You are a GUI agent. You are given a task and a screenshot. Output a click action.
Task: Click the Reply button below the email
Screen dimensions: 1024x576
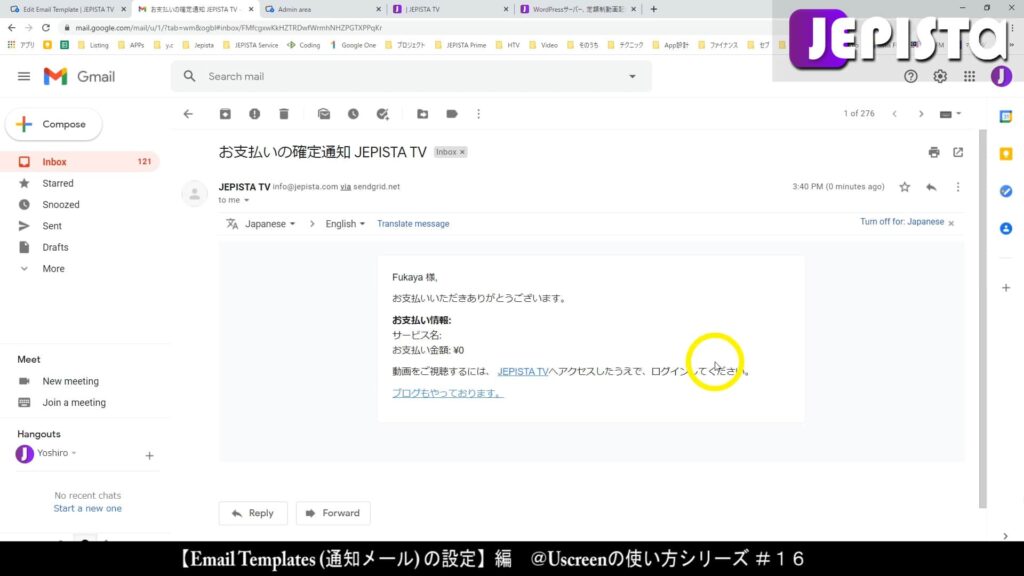[x=253, y=513]
